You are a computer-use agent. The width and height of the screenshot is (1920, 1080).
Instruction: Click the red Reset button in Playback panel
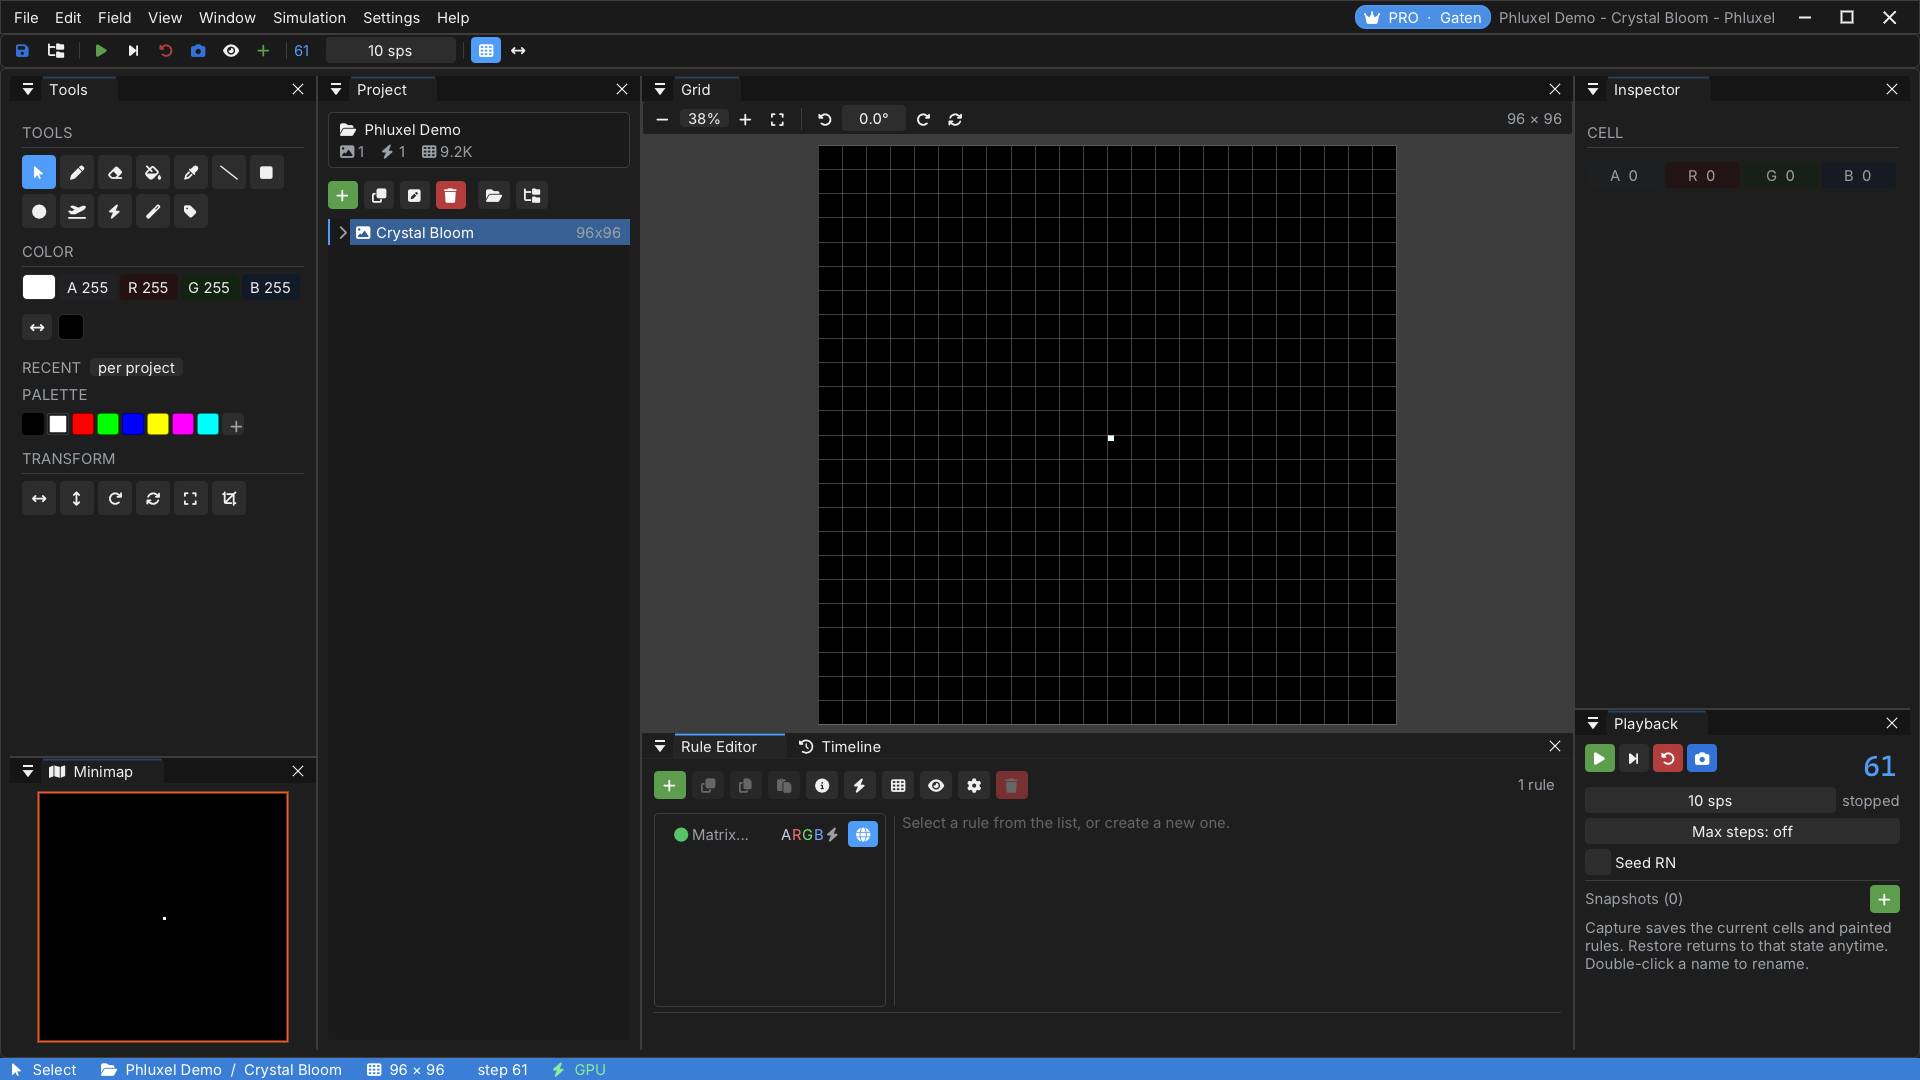[x=1668, y=759]
